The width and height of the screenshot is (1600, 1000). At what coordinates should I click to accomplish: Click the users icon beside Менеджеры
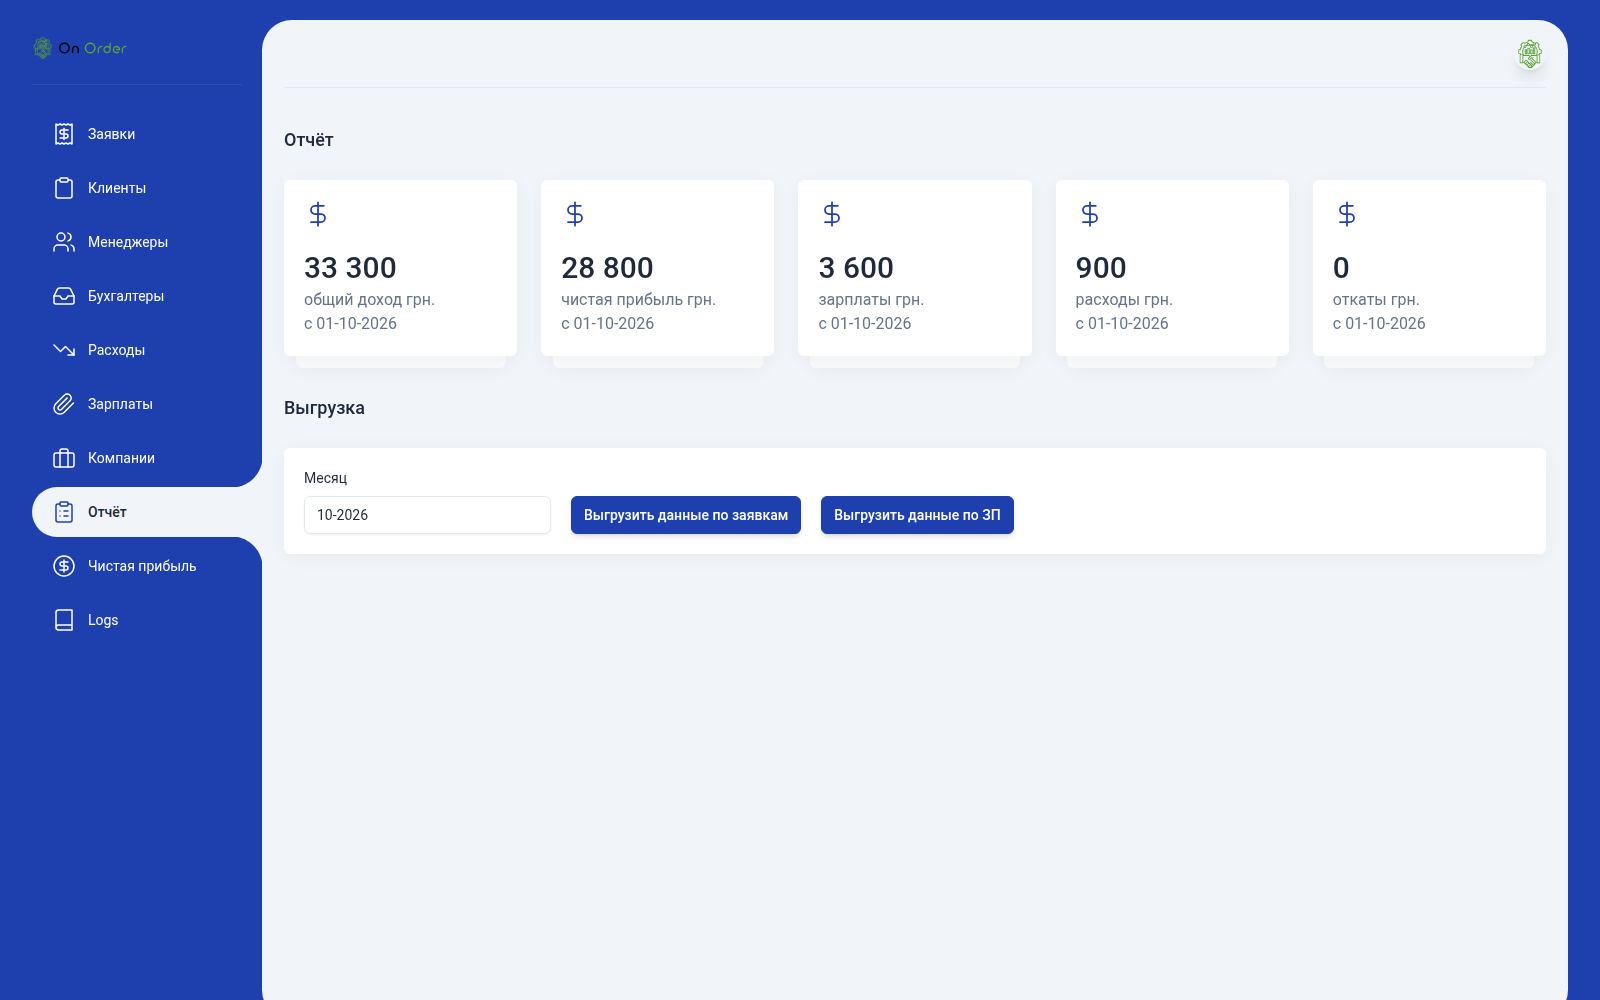[64, 242]
